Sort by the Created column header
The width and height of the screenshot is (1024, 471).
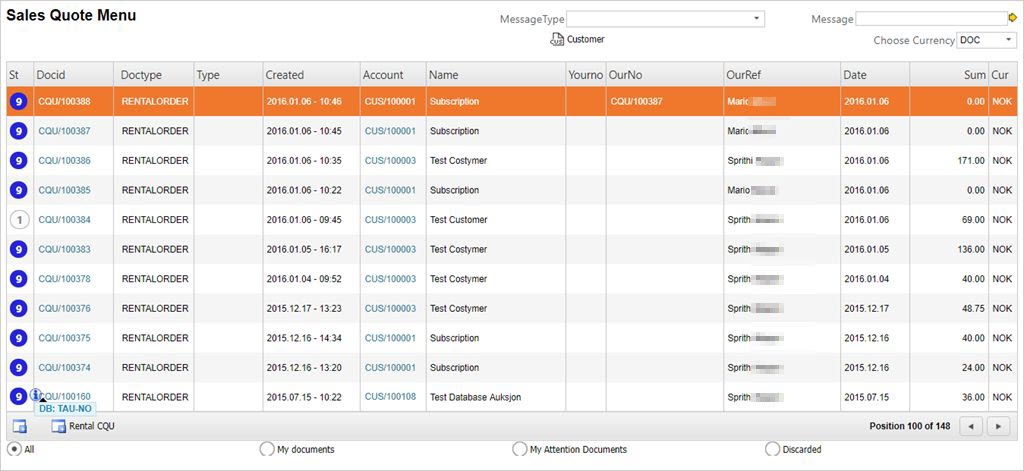[x=285, y=75]
